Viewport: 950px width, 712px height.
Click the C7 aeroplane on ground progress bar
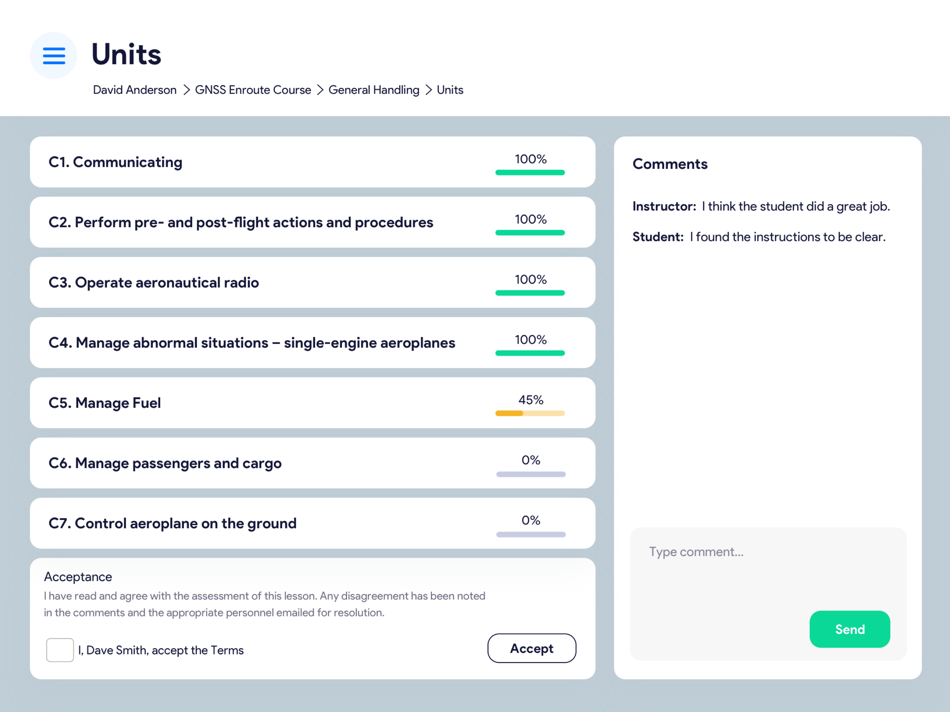[x=531, y=534]
